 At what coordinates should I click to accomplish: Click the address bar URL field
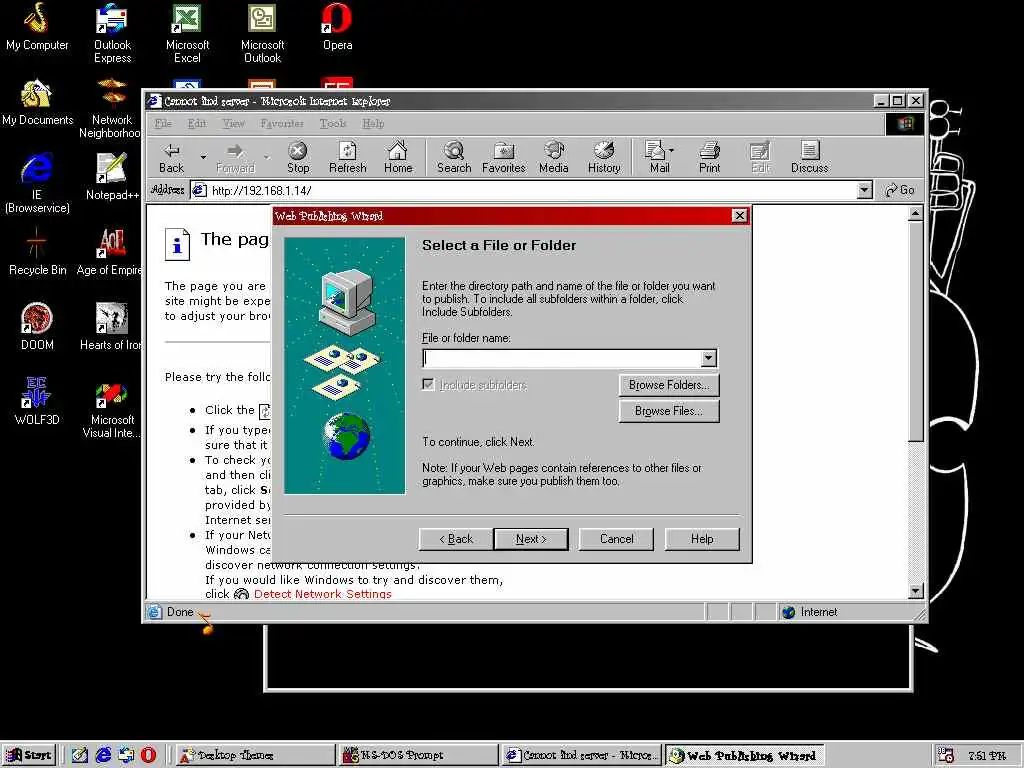(532, 190)
